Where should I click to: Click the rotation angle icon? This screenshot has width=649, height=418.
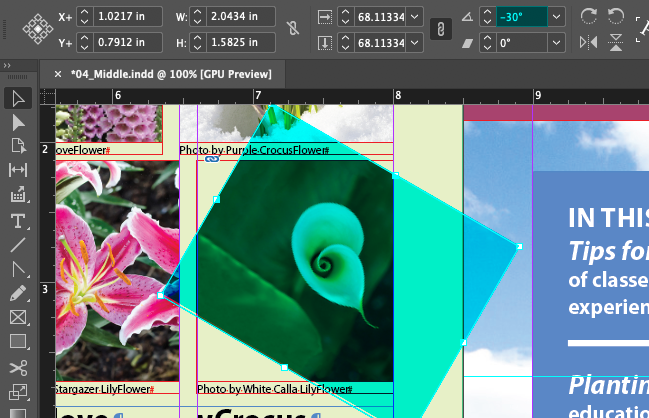pos(467,17)
